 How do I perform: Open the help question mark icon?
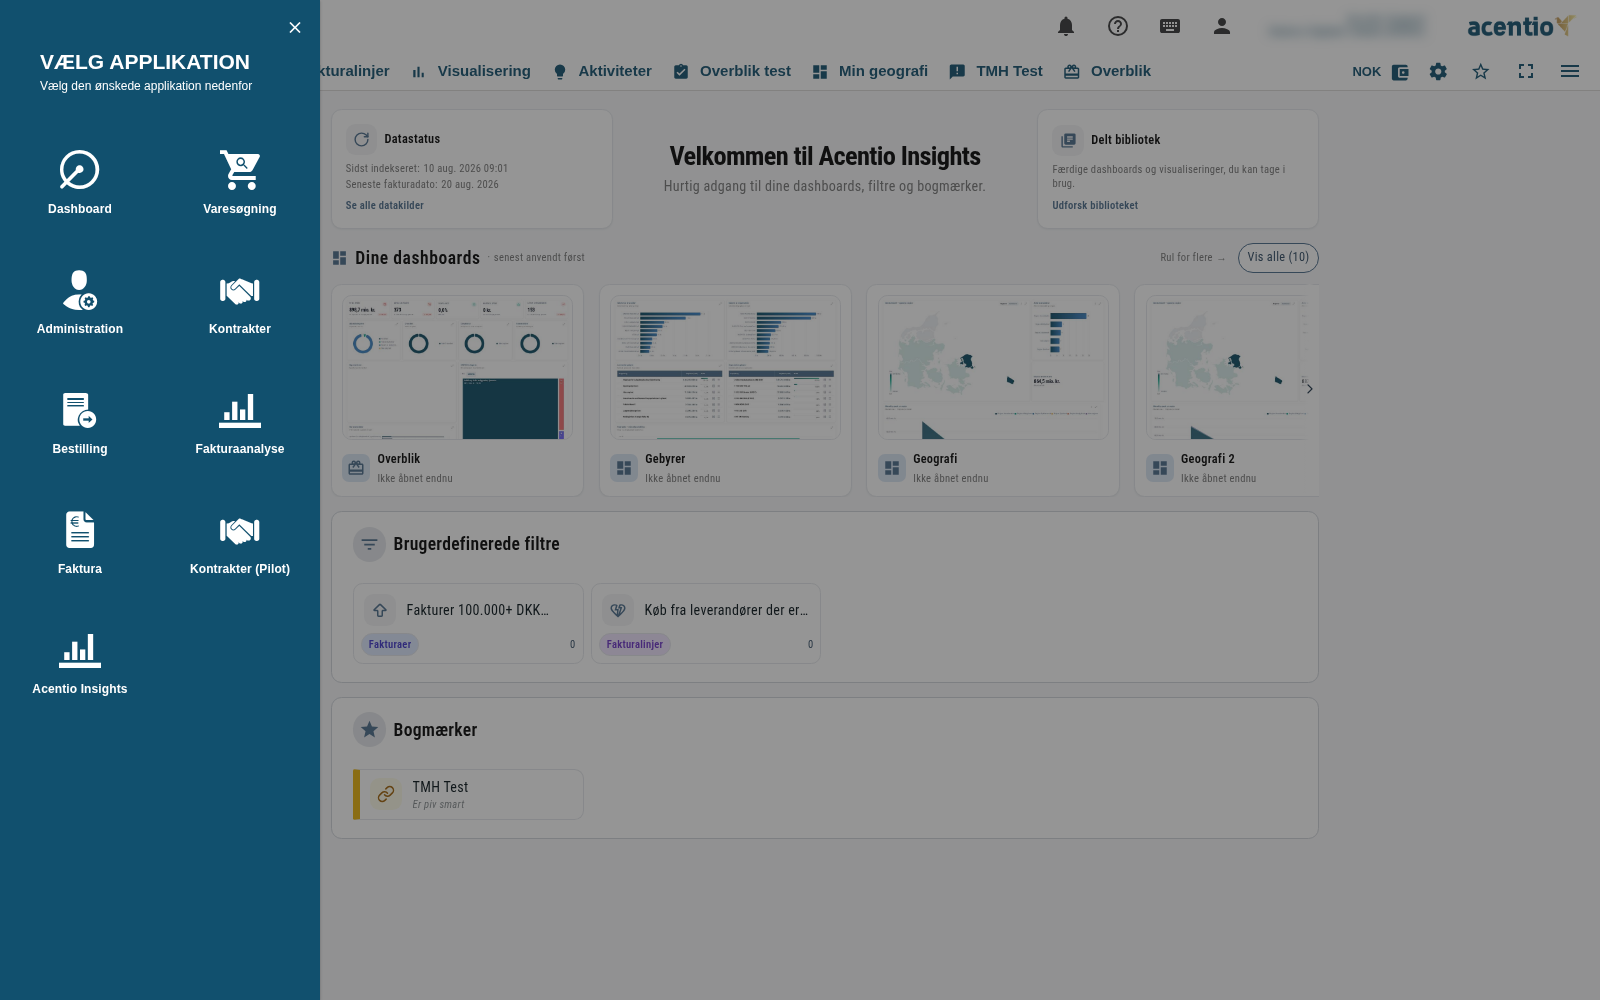click(1118, 26)
